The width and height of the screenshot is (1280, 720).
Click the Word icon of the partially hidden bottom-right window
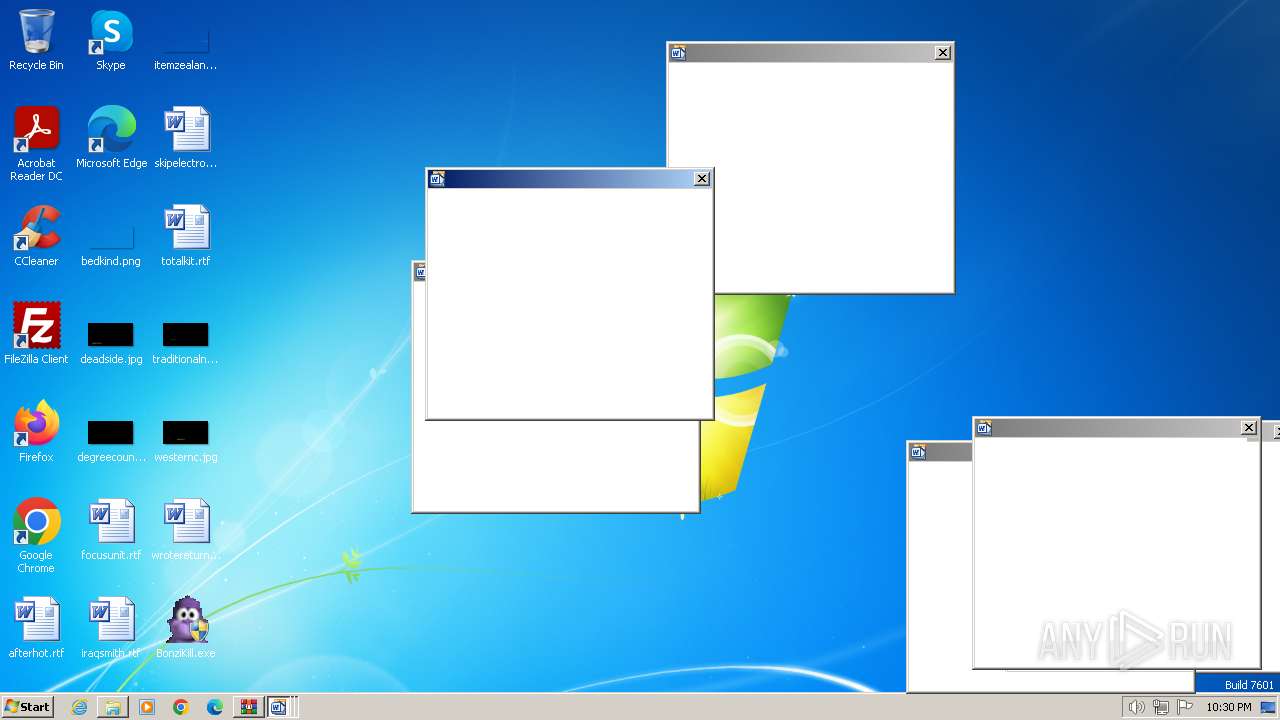pyautogui.click(x=918, y=452)
